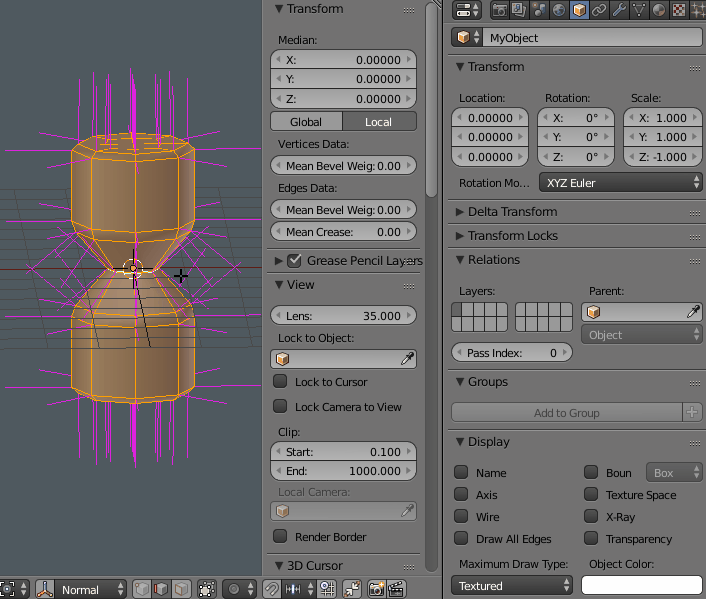Image resolution: width=706 pixels, height=599 pixels.
Task: Click the Mean Crease value slider
Action: coord(343,231)
